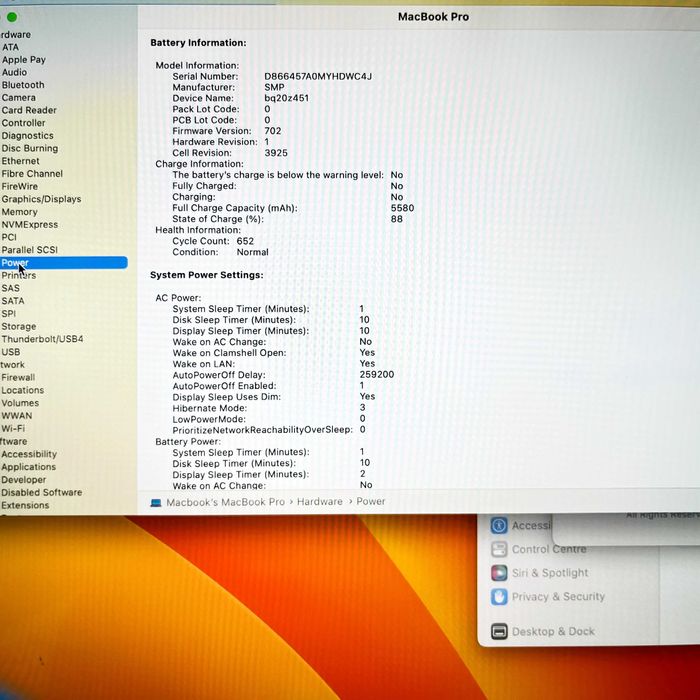
Task: Open the Camera sidebar entry
Action: point(18,98)
